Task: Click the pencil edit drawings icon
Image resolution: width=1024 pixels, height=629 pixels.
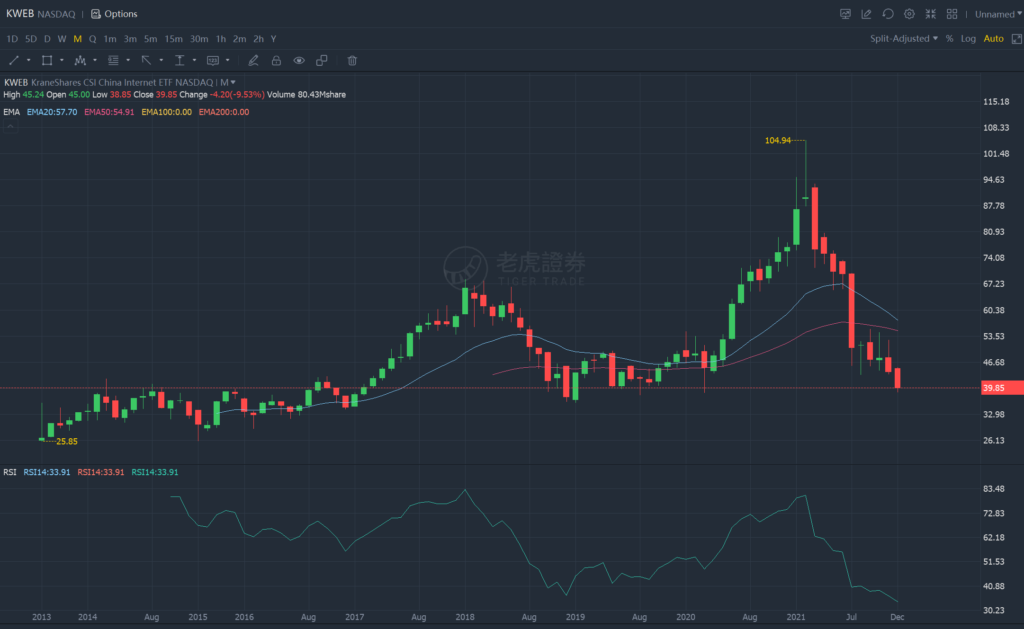Action: pos(253,60)
